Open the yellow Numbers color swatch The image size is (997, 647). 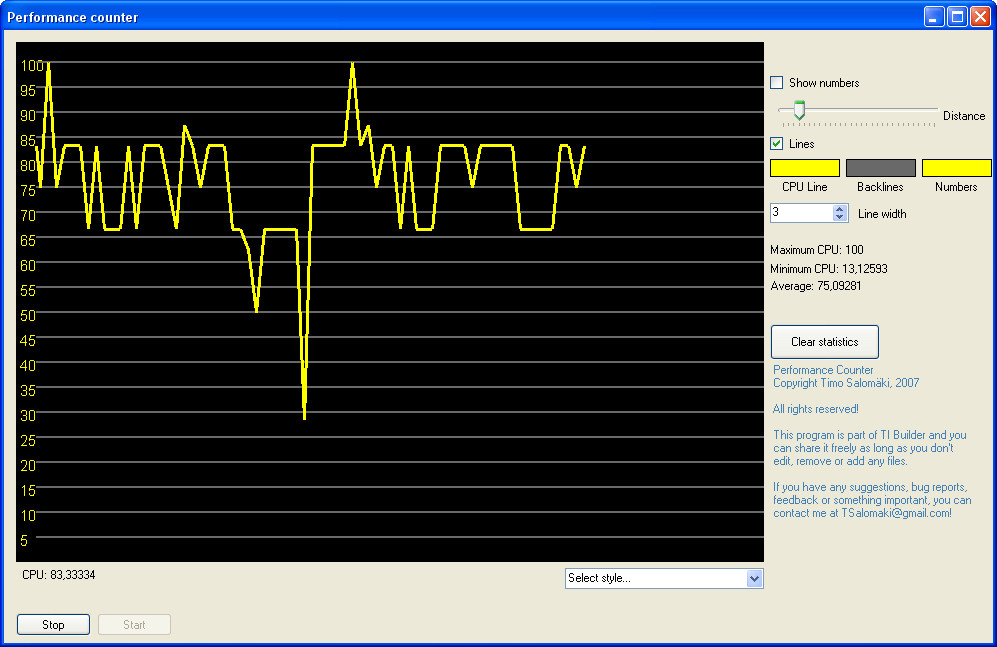(956, 168)
